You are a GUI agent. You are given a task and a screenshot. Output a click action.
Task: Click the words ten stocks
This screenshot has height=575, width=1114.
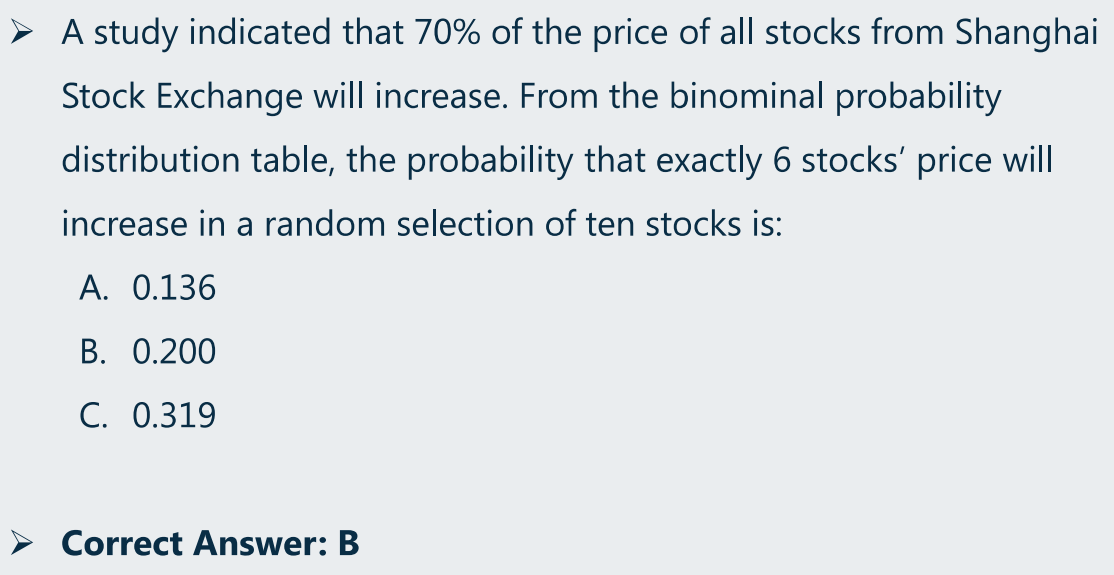662,224
